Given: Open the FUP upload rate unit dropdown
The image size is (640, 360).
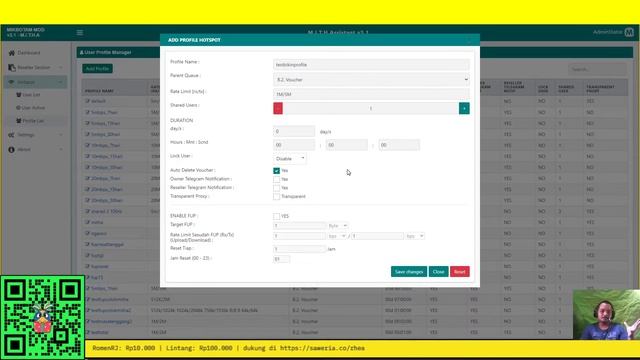Looking at the screenshot, I should [x=337, y=236].
